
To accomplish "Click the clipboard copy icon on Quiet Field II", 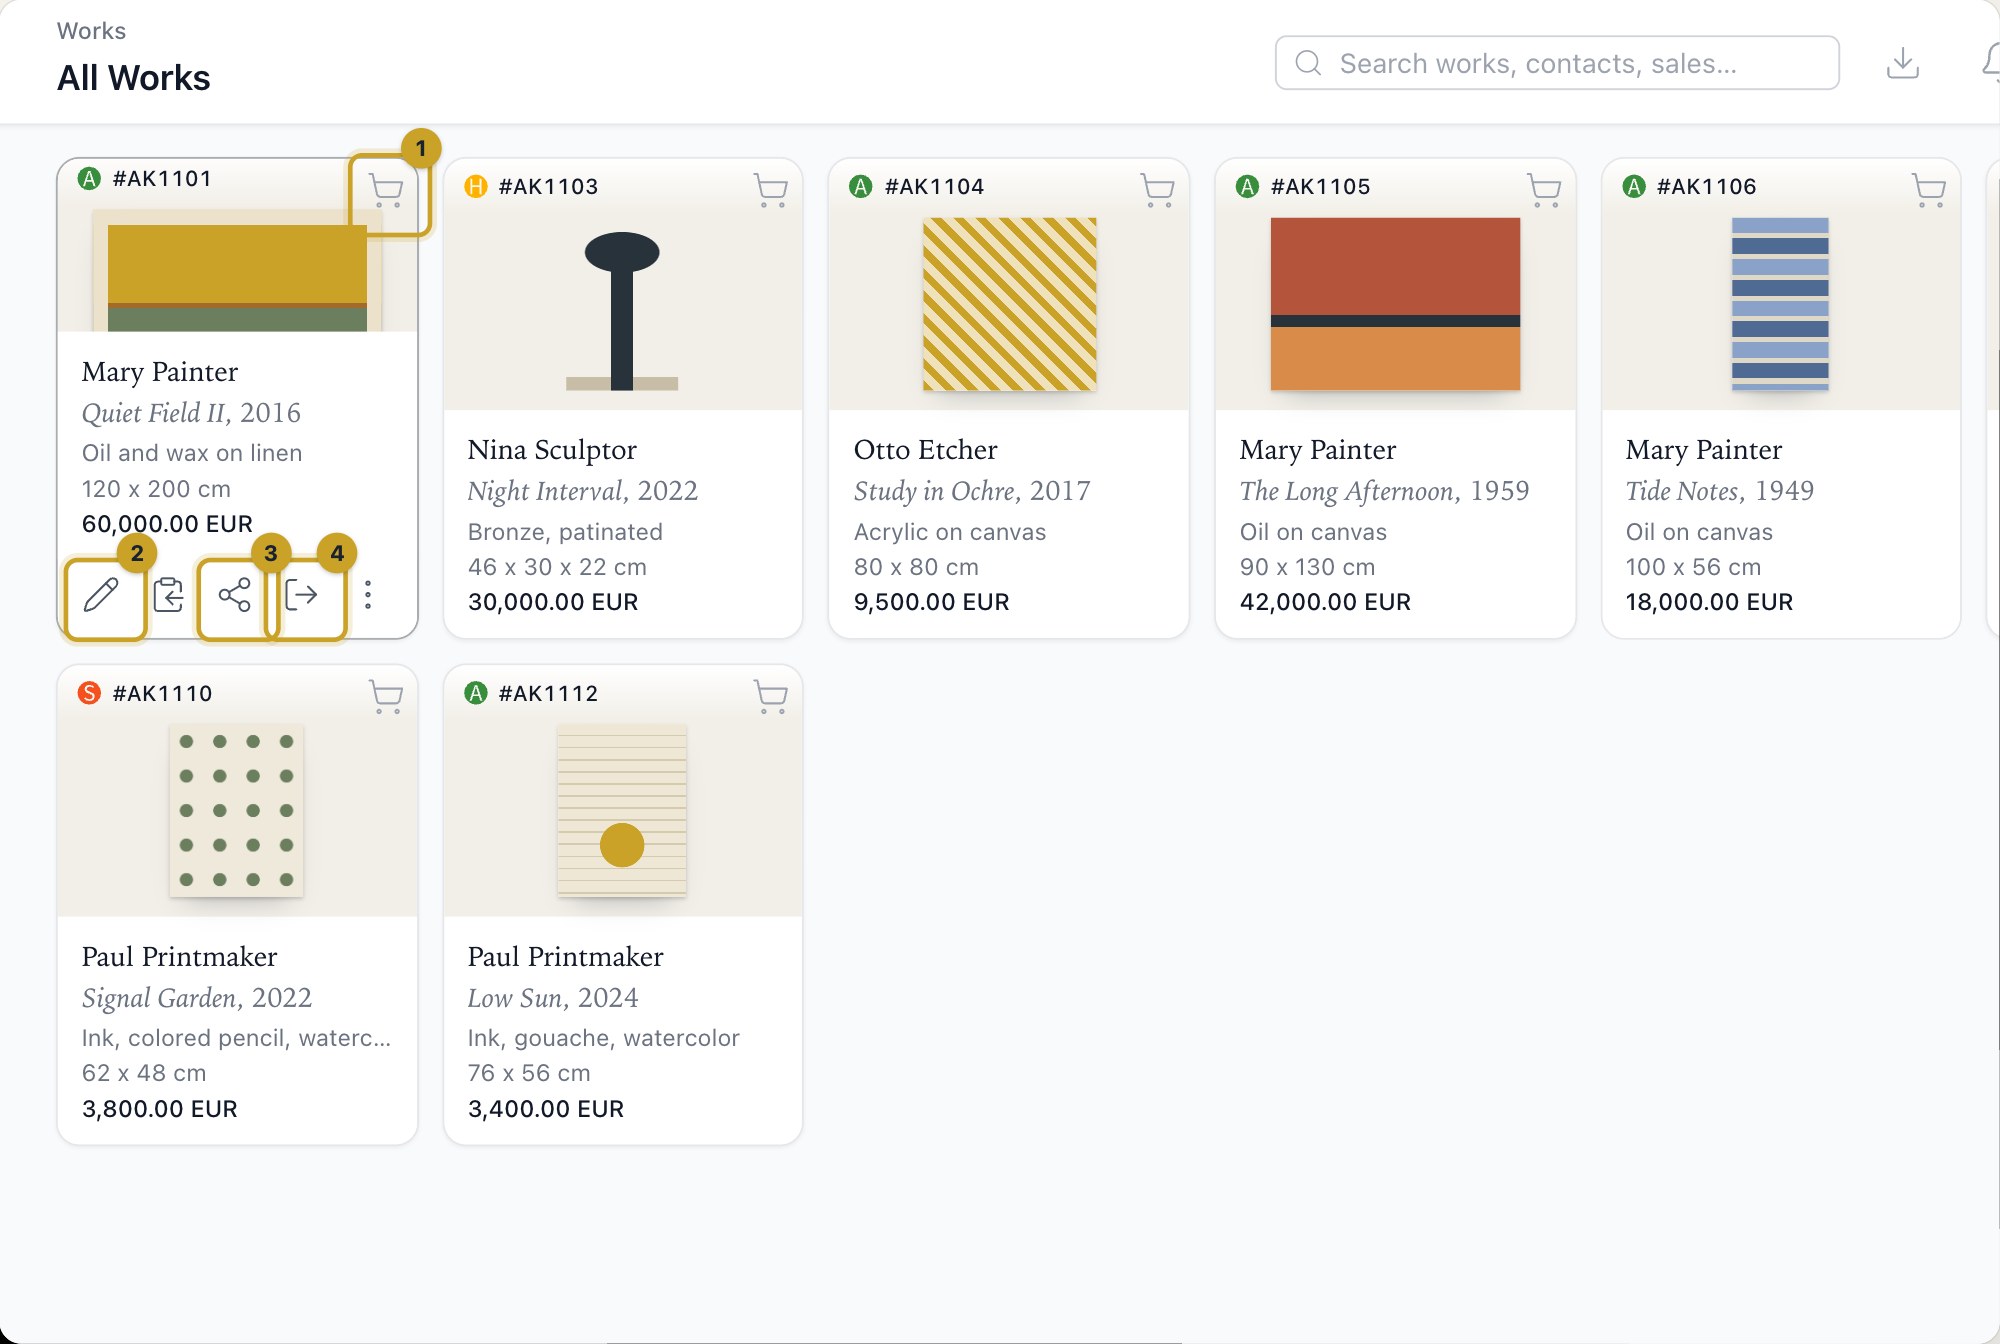I will pos(168,595).
